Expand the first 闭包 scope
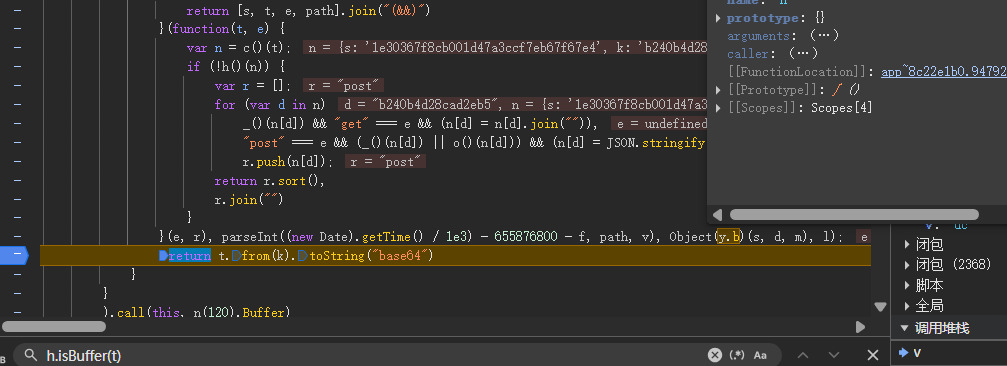This screenshot has height=366, width=1007. pos(907,244)
